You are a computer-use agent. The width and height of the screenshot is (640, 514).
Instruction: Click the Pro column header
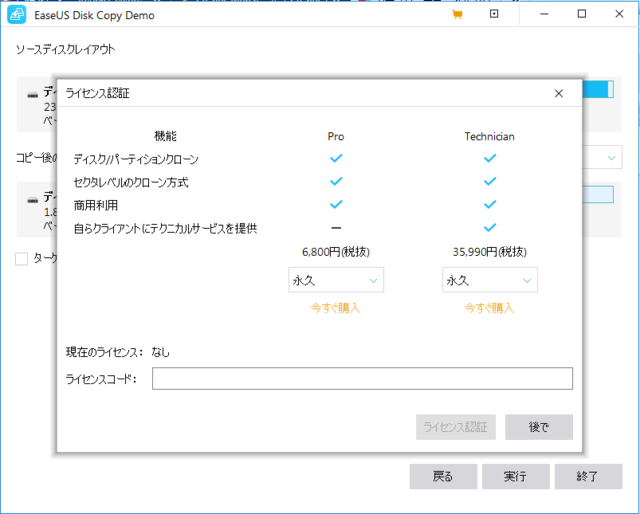[336, 136]
